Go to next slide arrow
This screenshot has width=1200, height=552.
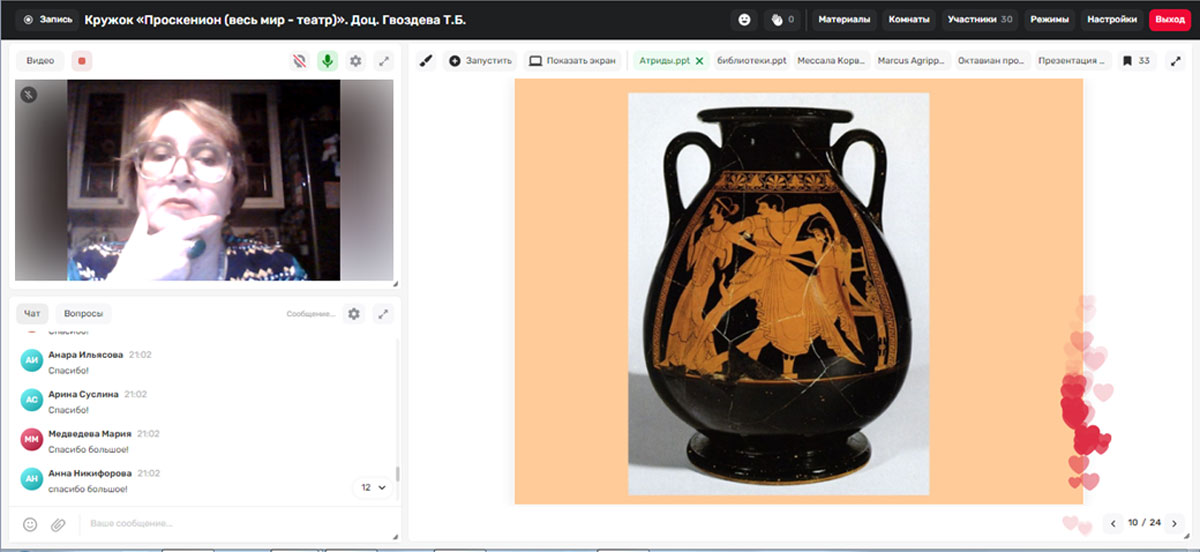tap(1175, 523)
